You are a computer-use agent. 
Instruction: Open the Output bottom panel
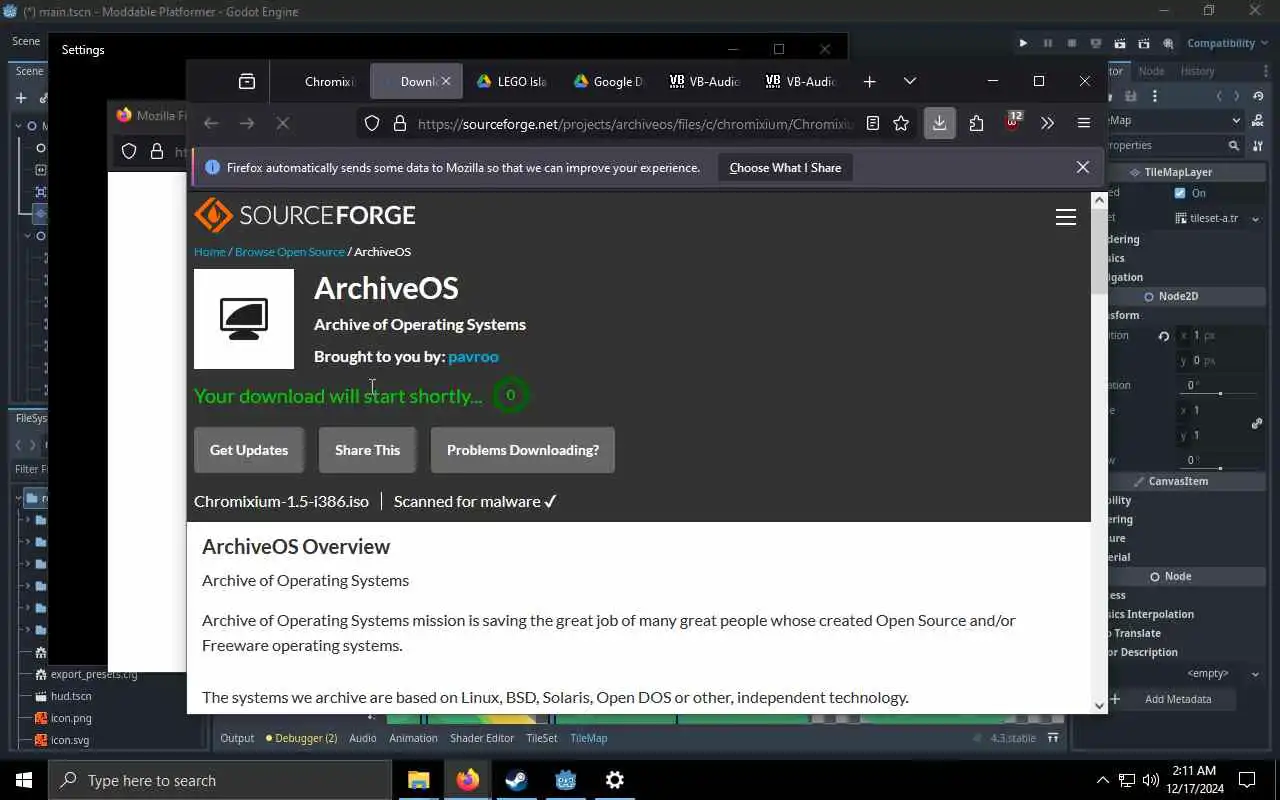(237, 738)
